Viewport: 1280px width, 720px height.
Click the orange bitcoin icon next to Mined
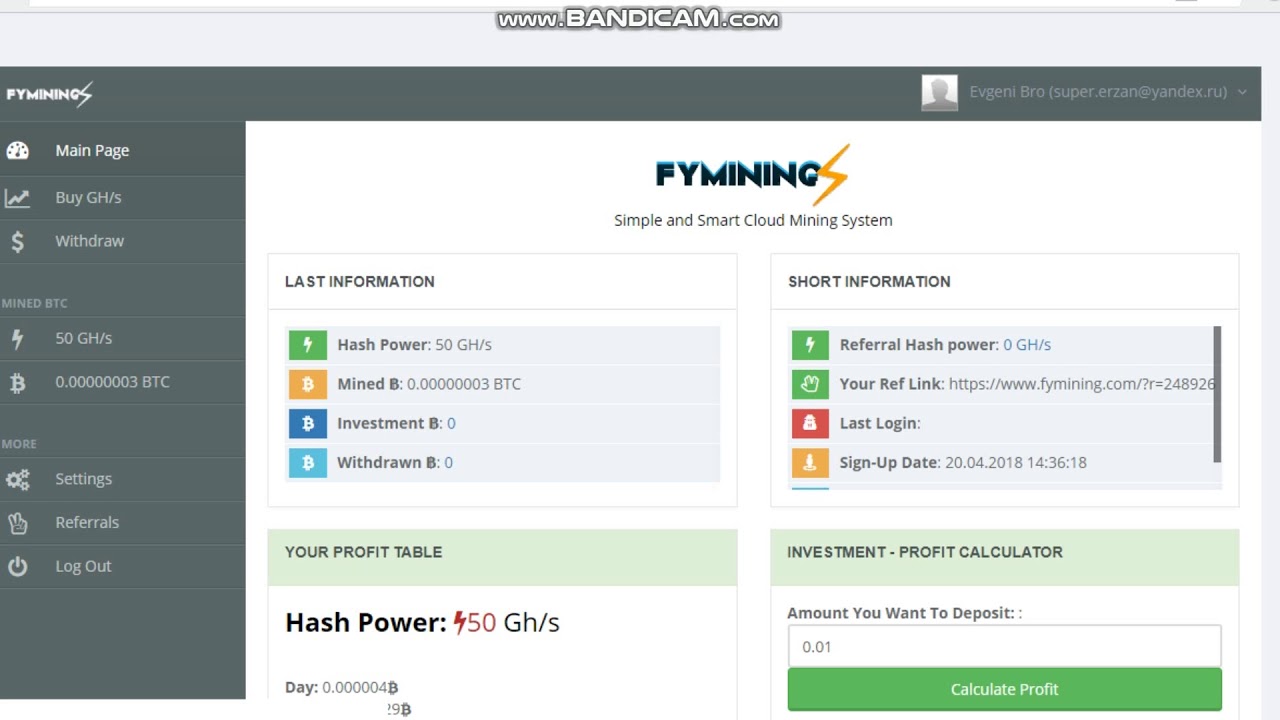(308, 384)
